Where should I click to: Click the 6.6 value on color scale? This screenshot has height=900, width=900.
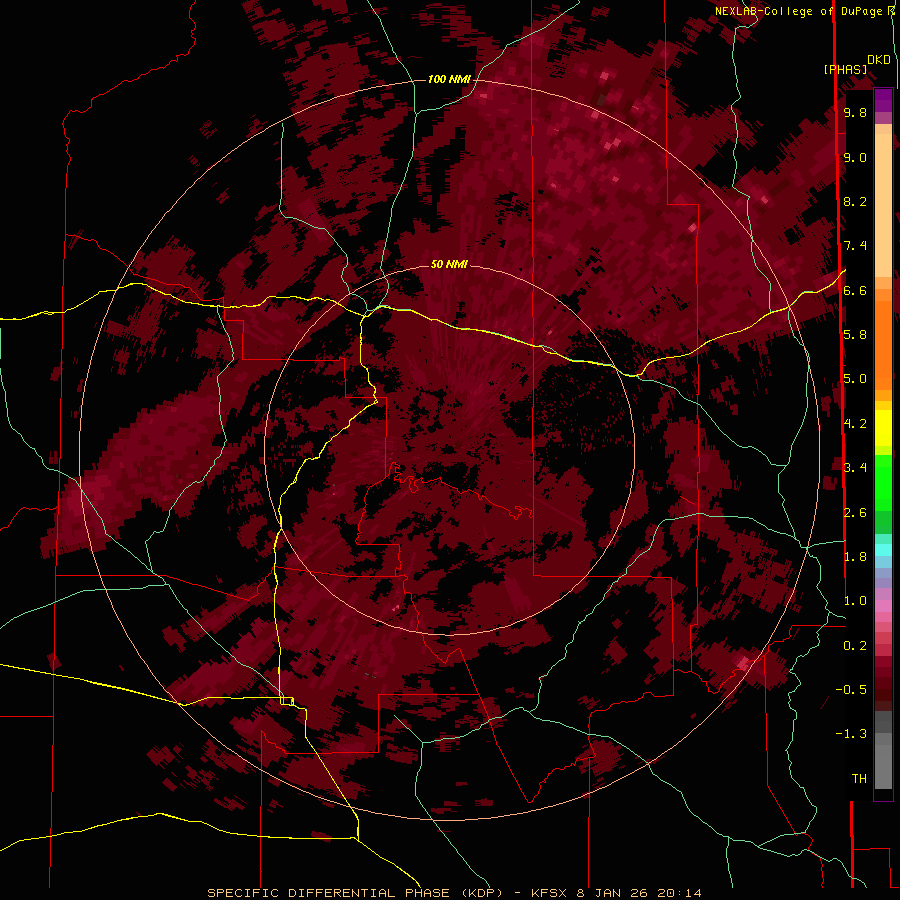[x=855, y=291]
